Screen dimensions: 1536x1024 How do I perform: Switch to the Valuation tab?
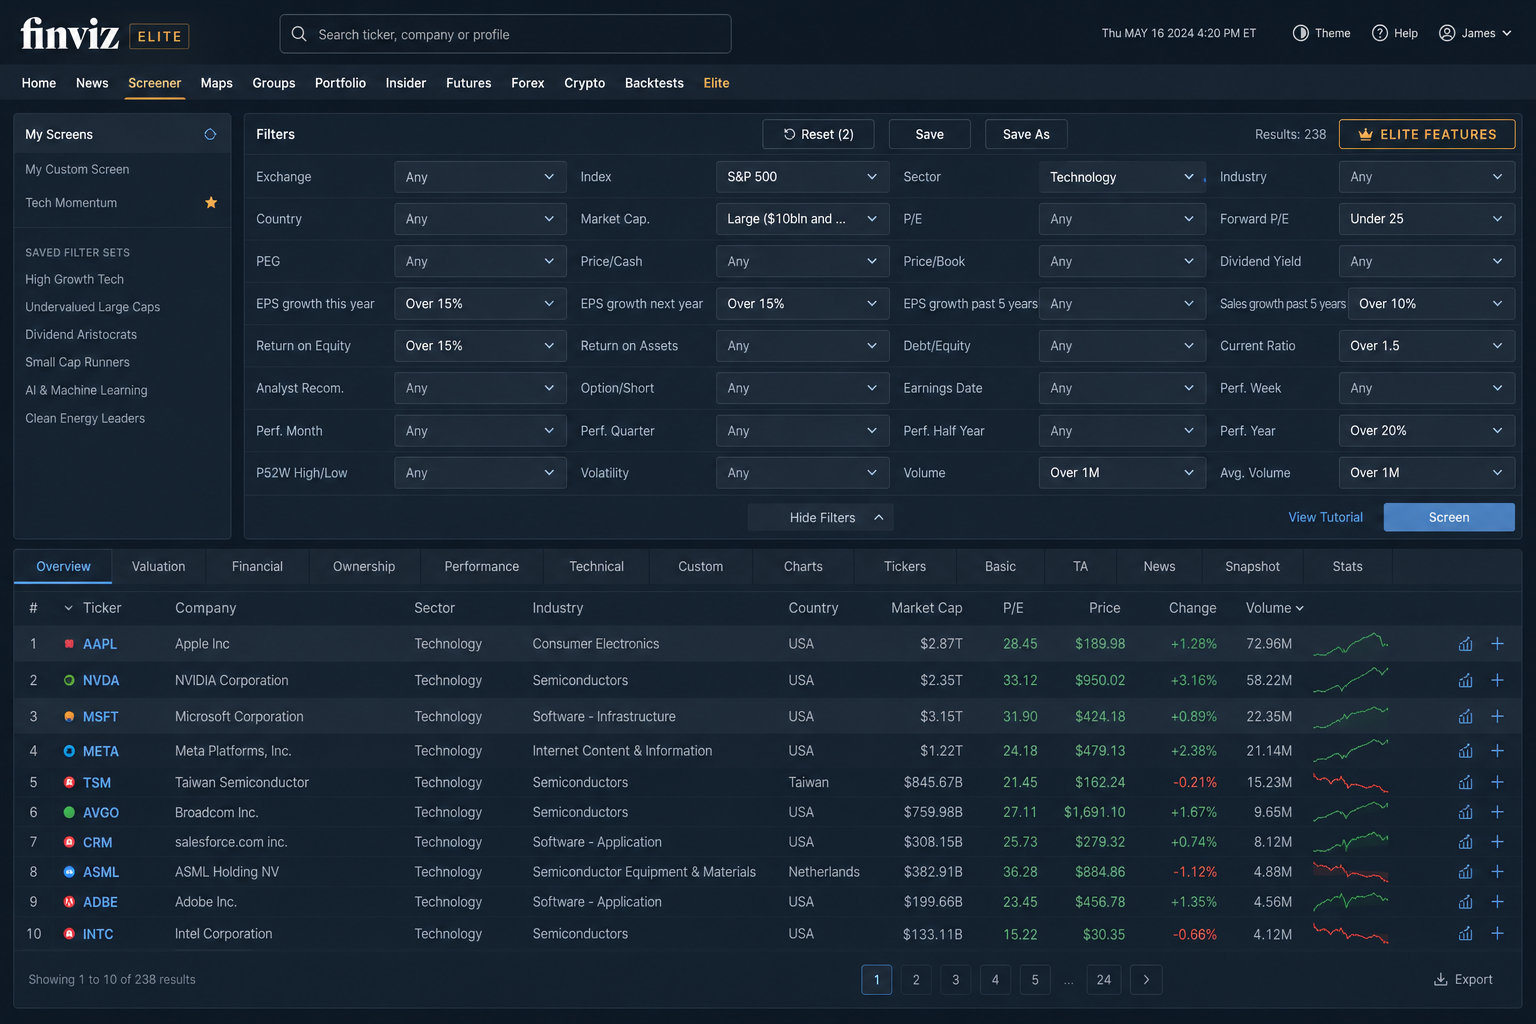click(x=158, y=566)
